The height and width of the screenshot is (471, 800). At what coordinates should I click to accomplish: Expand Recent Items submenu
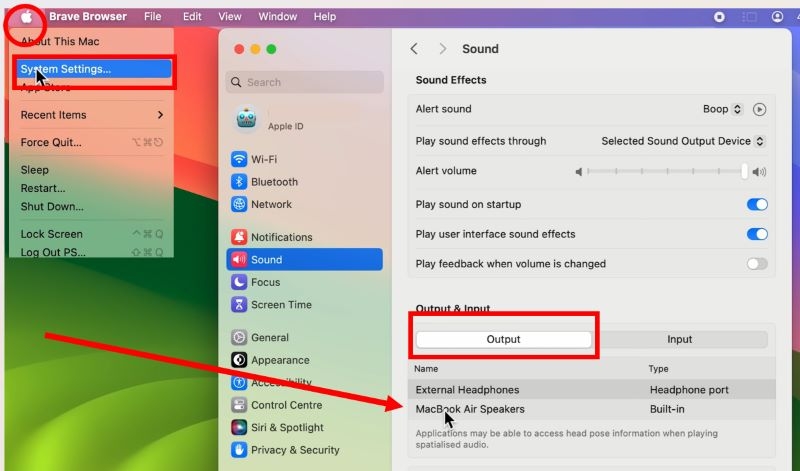point(92,115)
